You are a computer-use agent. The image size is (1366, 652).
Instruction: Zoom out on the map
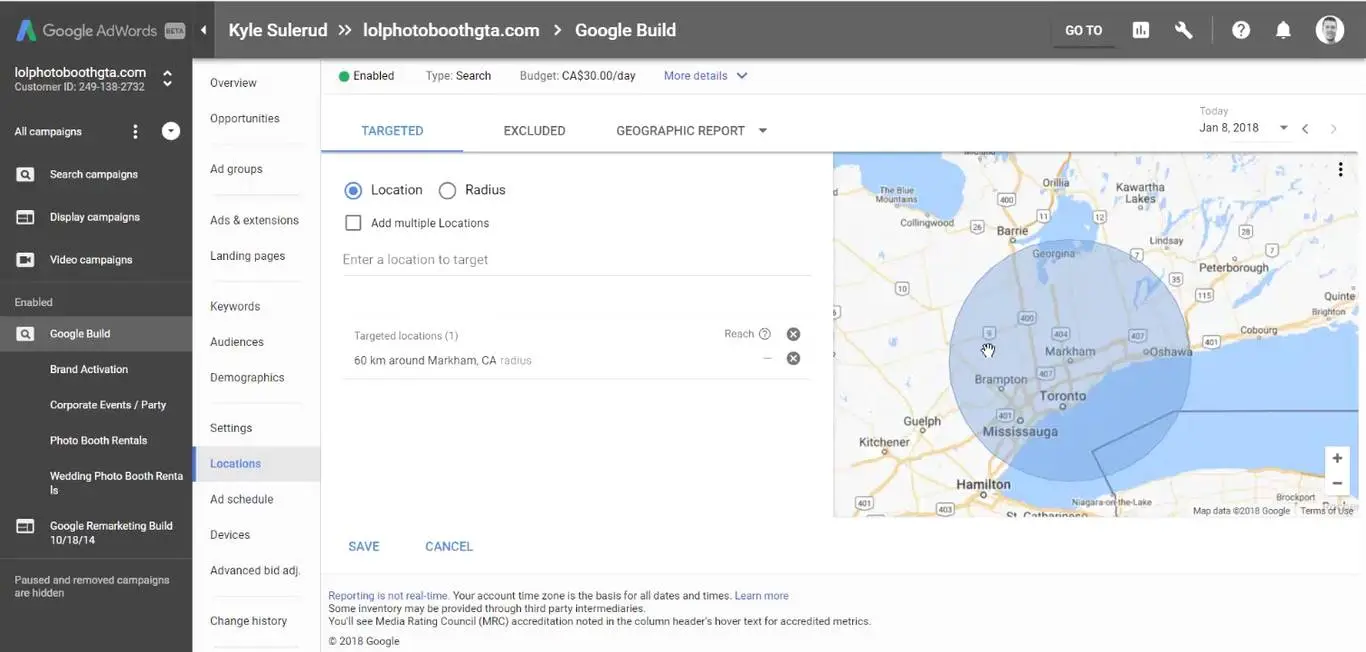coord(1337,483)
